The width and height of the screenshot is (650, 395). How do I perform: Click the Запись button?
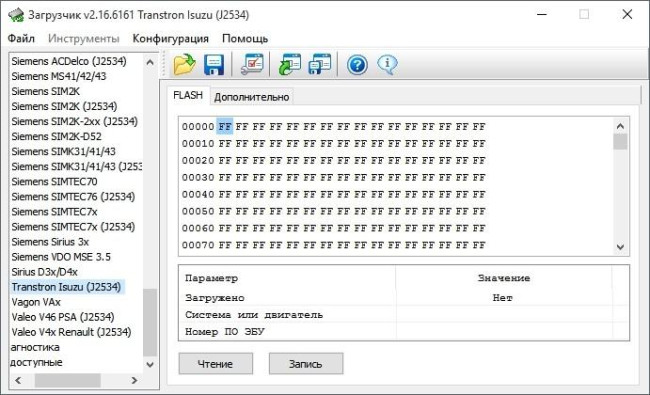tap(306, 364)
